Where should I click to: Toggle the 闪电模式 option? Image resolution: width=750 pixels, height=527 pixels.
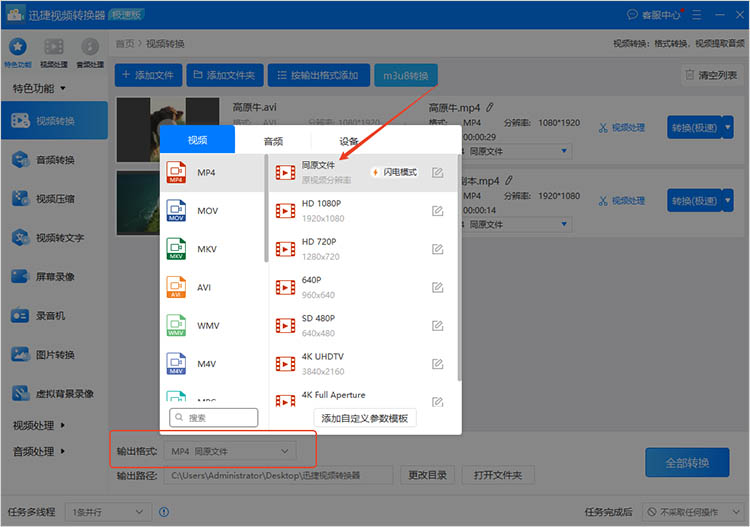[395, 172]
